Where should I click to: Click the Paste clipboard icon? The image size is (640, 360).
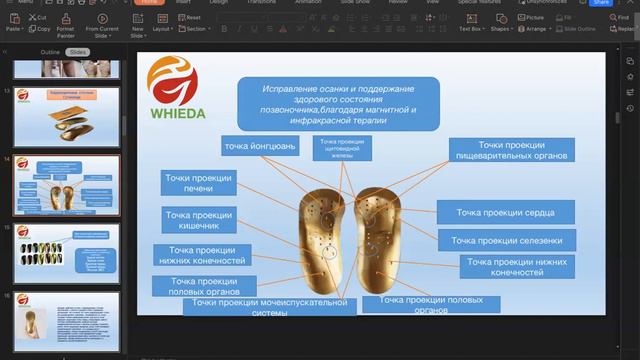point(15,18)
